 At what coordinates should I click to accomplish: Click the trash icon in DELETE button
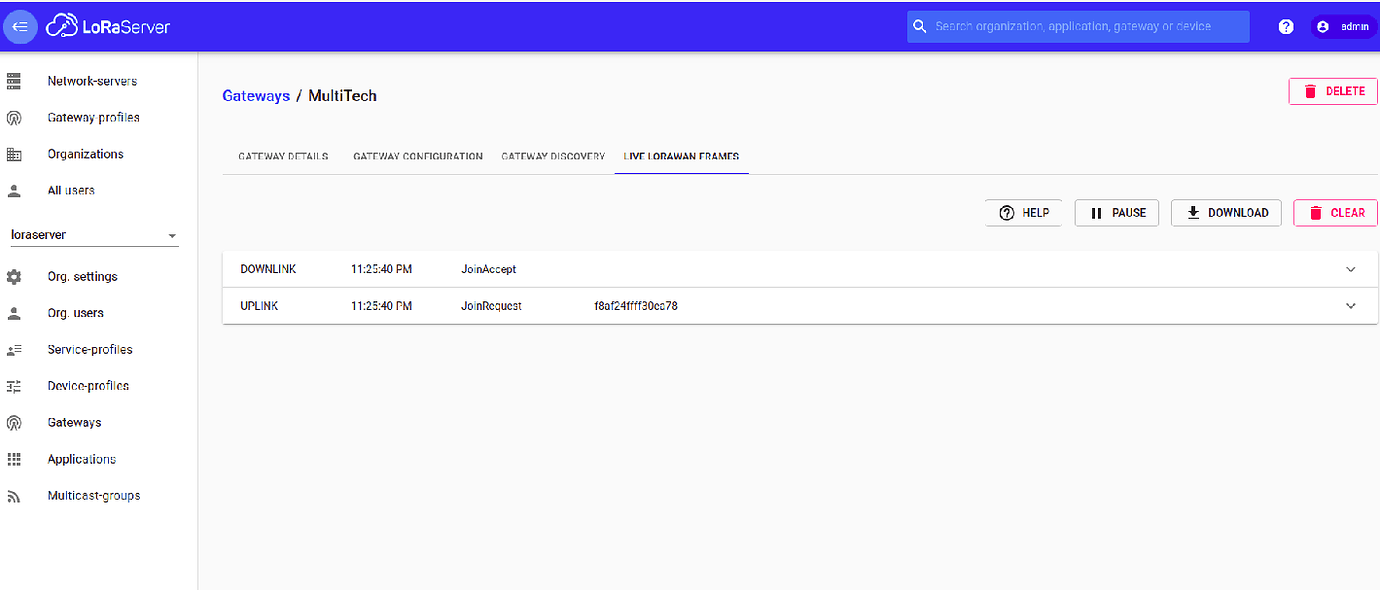coord(1310,92)
